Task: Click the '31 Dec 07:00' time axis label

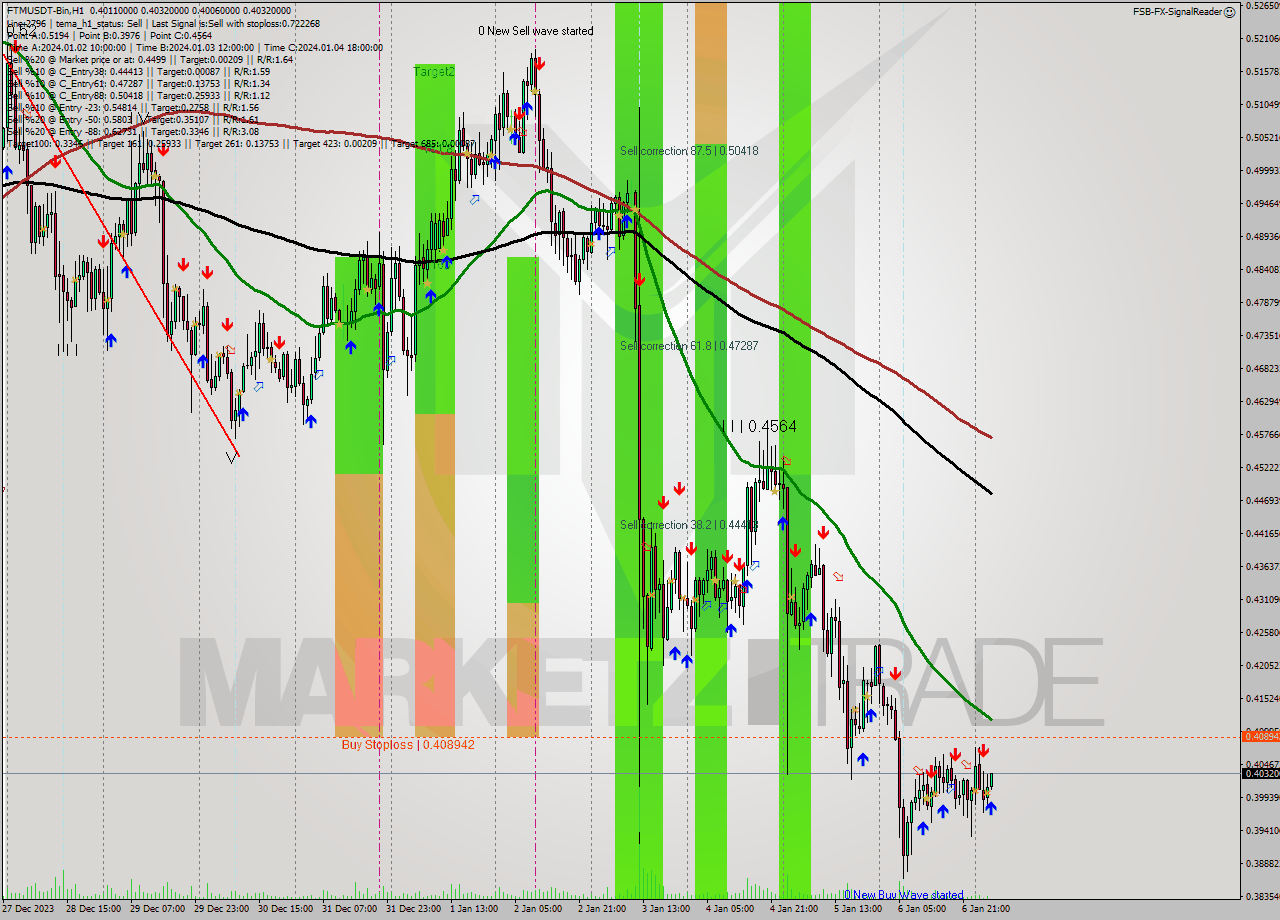Action: coord(349,909)
